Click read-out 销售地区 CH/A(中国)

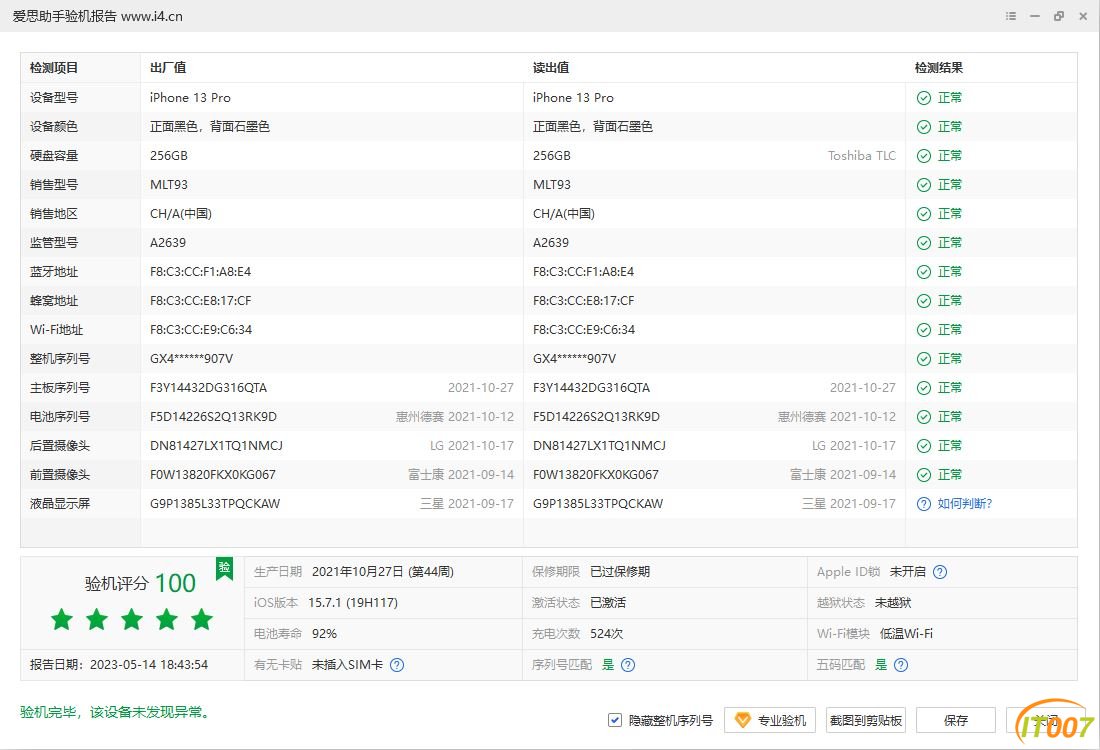point(563,214)
